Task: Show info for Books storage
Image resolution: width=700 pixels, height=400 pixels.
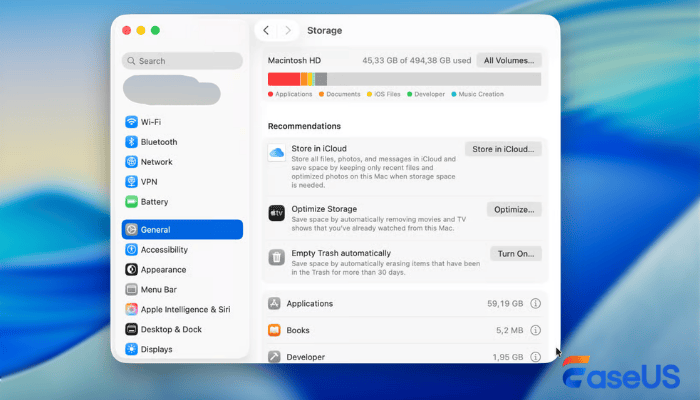Action: (535, 330)
